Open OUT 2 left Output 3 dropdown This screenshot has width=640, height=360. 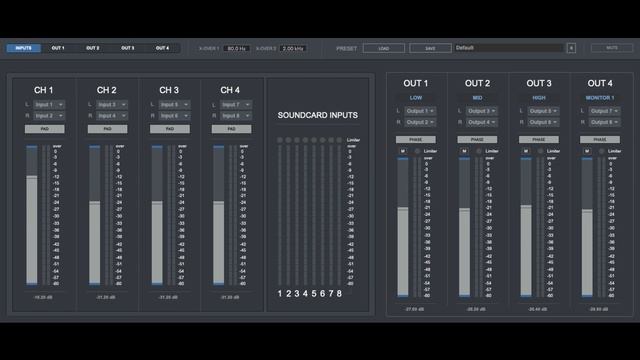(482, 111)
